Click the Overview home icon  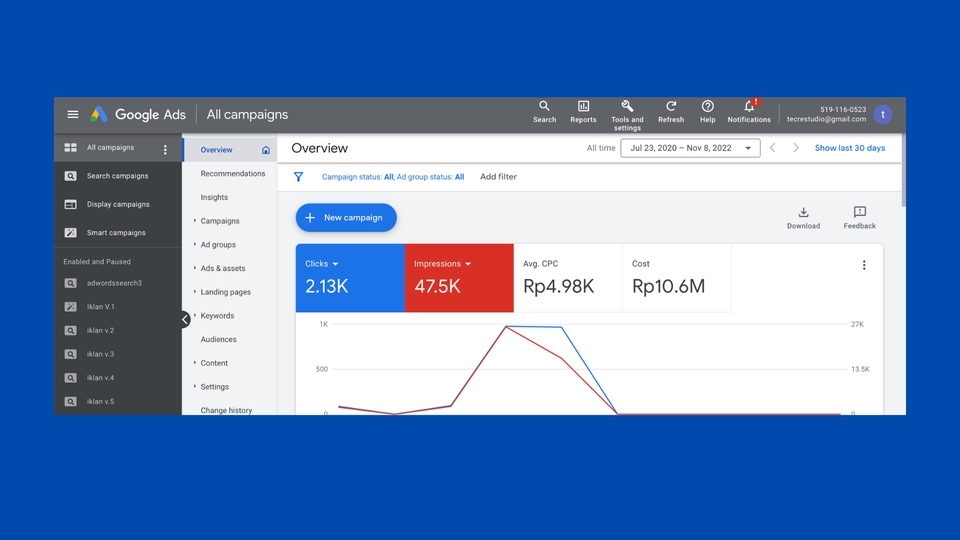click(x=266, y=150)
